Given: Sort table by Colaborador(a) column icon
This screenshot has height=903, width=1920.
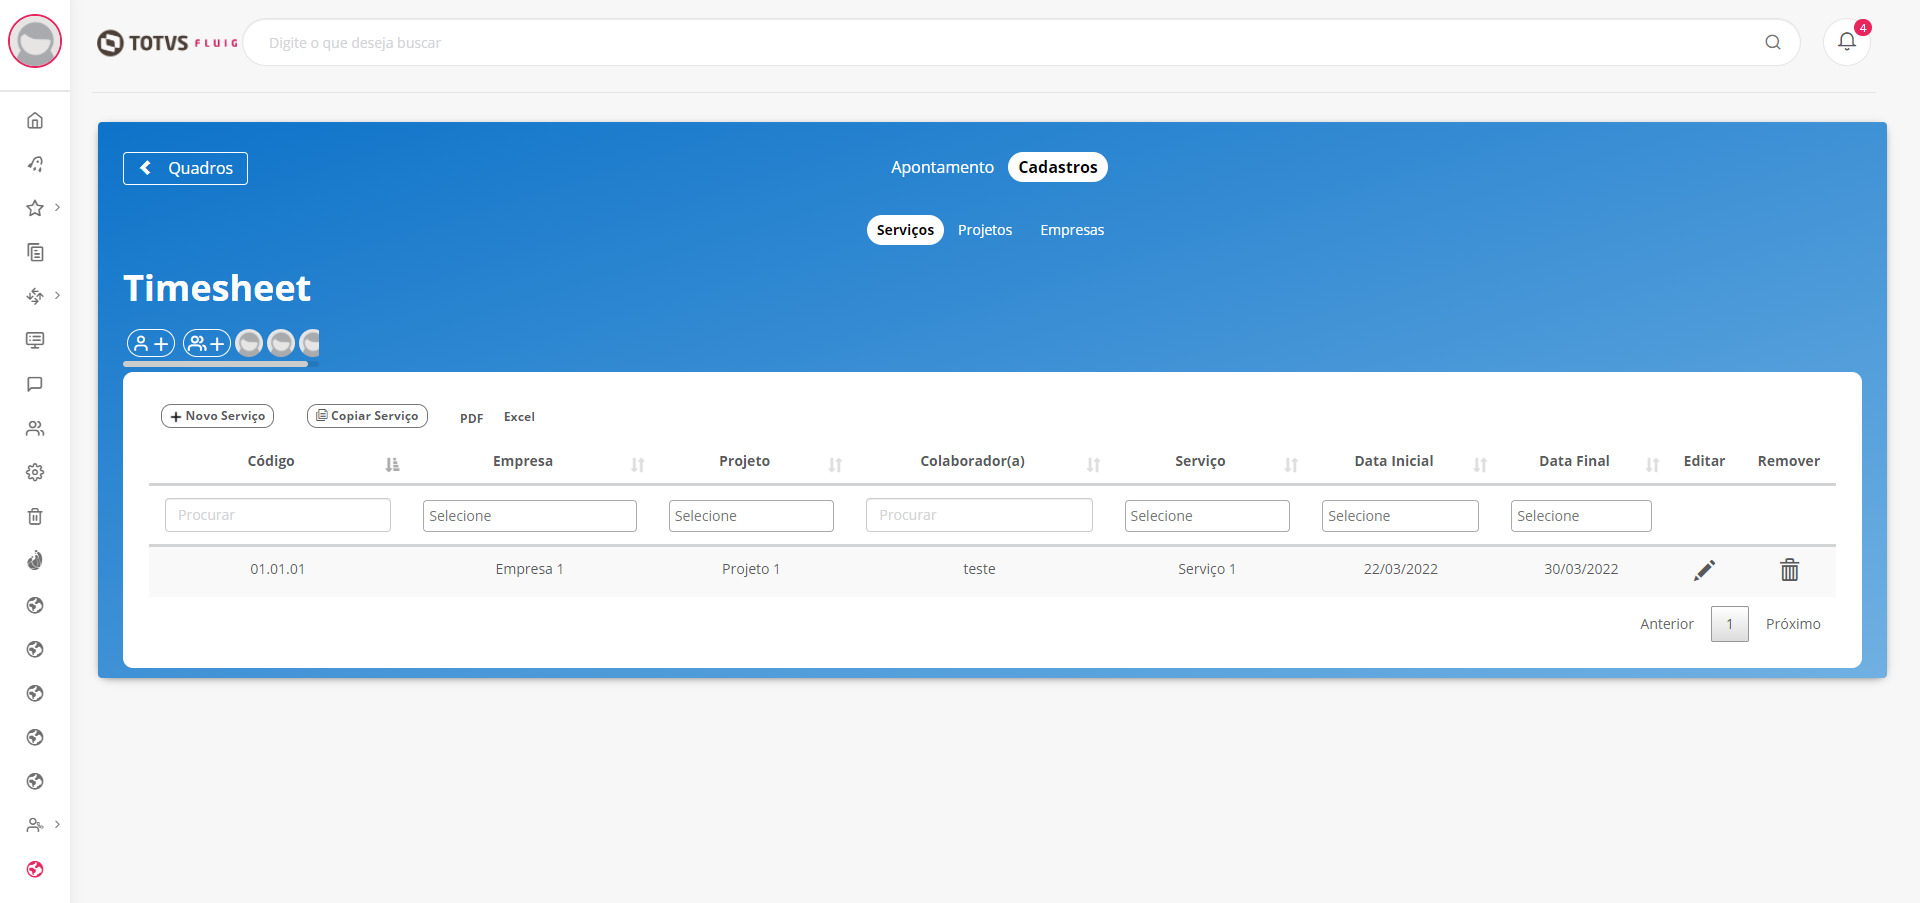Looking at the screenshot, I should pyautogui.click(x=1093, y=464).
